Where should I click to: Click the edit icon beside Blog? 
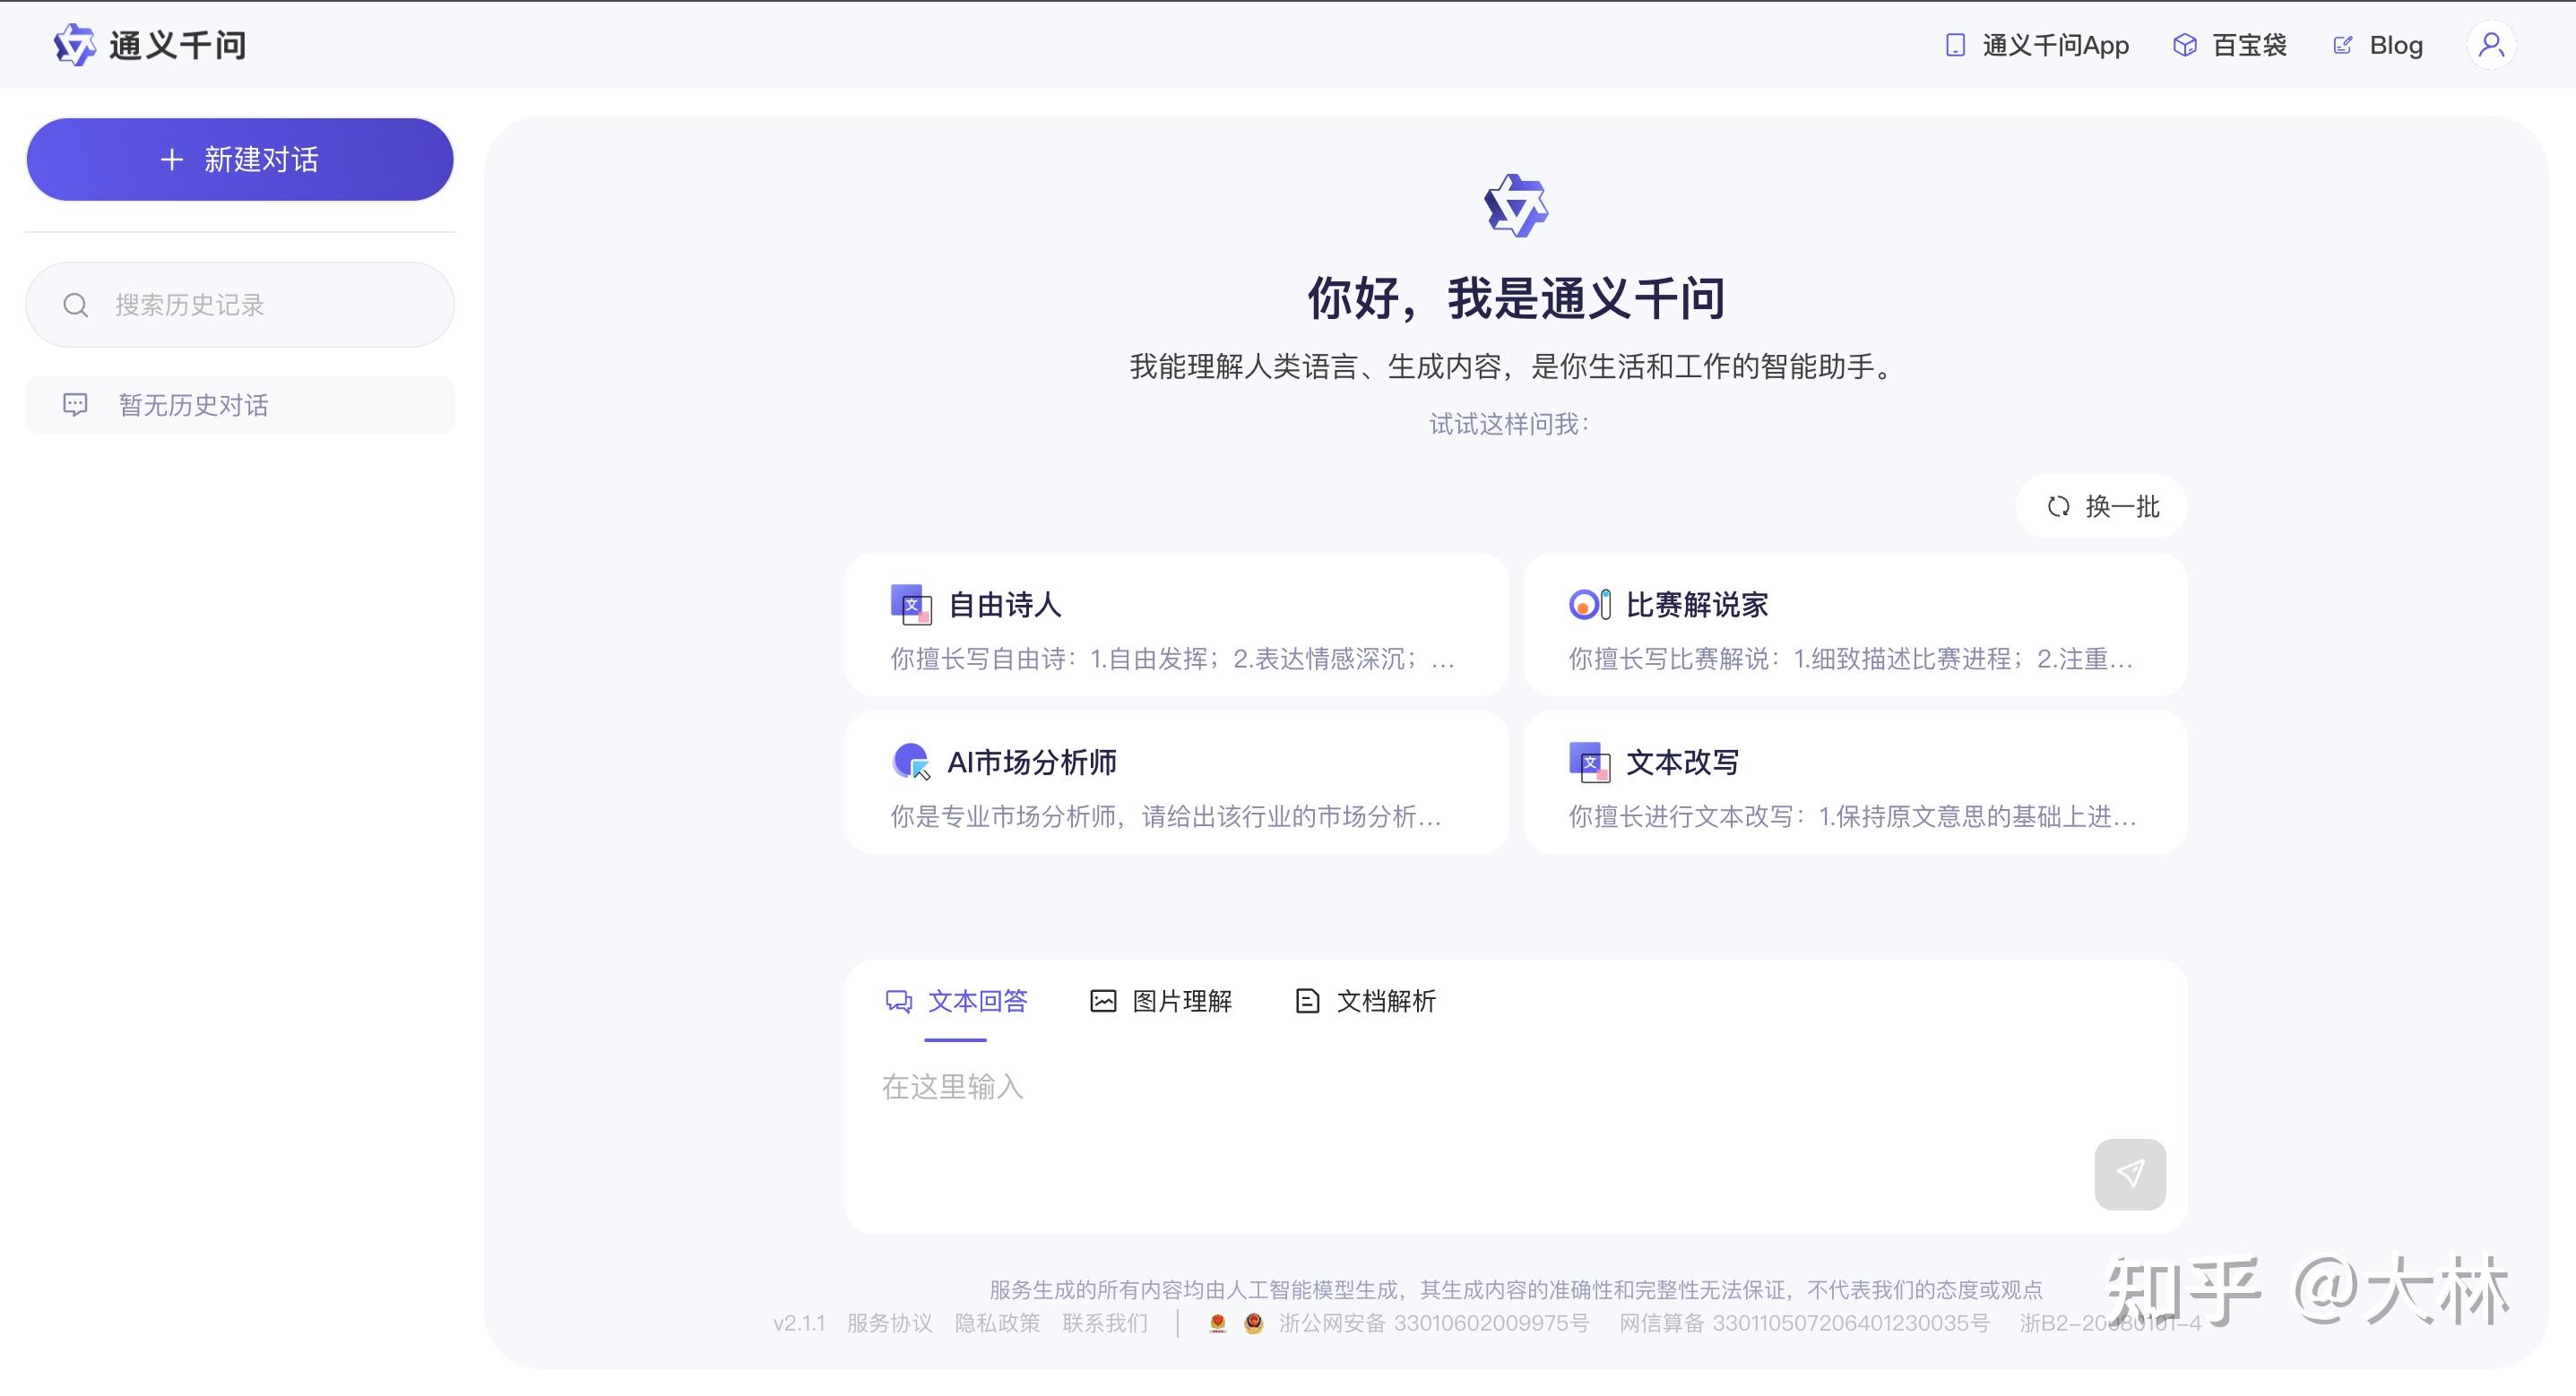[2342, 45]
